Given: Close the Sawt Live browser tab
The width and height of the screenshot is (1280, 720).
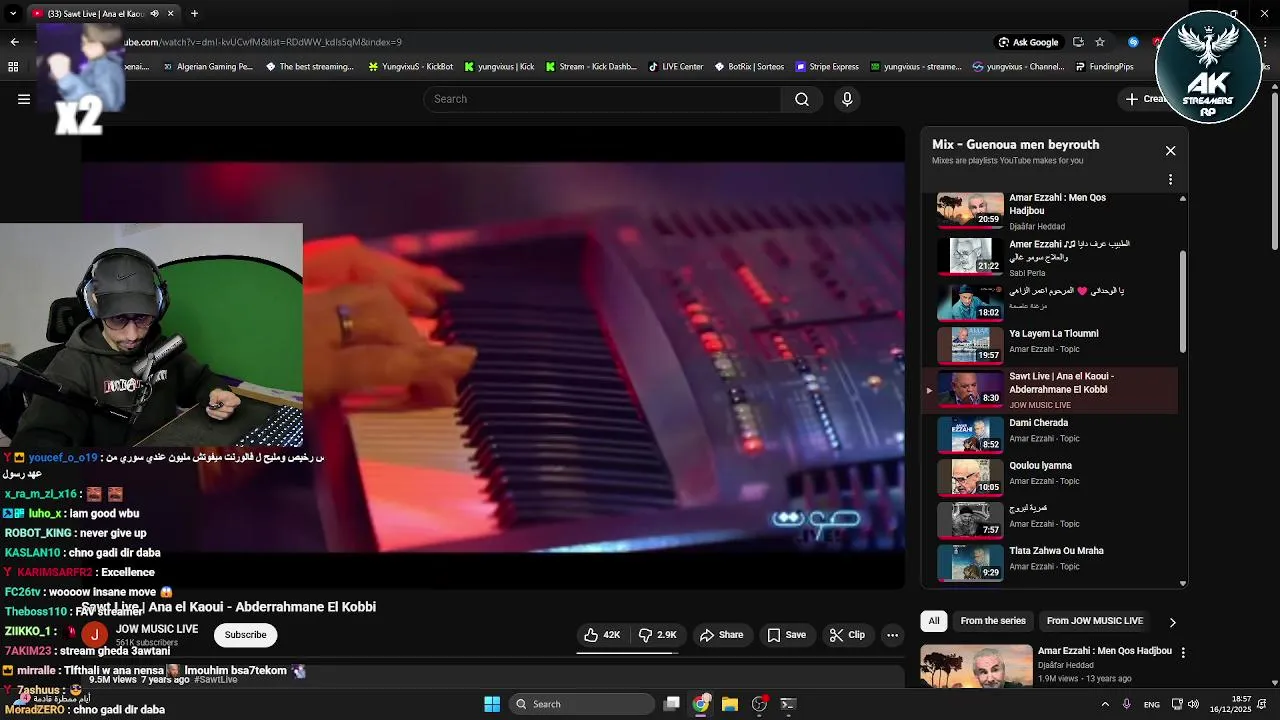Looking at the screenshot, I should click(x=171, y=14).
